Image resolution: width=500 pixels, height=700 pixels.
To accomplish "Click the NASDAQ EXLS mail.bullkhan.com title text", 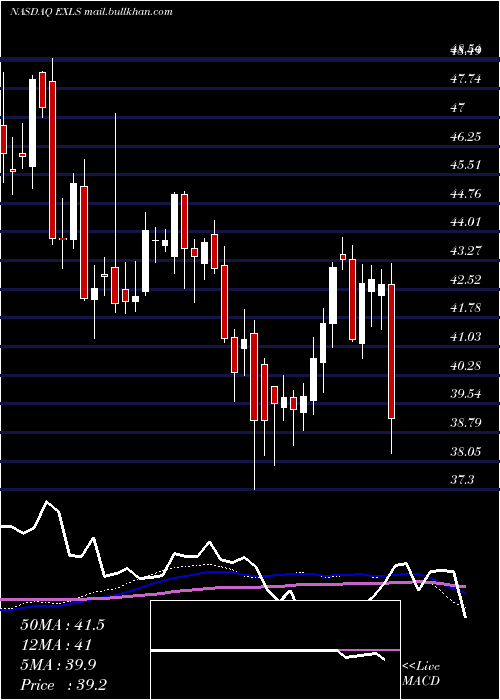I will tap(91, 12).
